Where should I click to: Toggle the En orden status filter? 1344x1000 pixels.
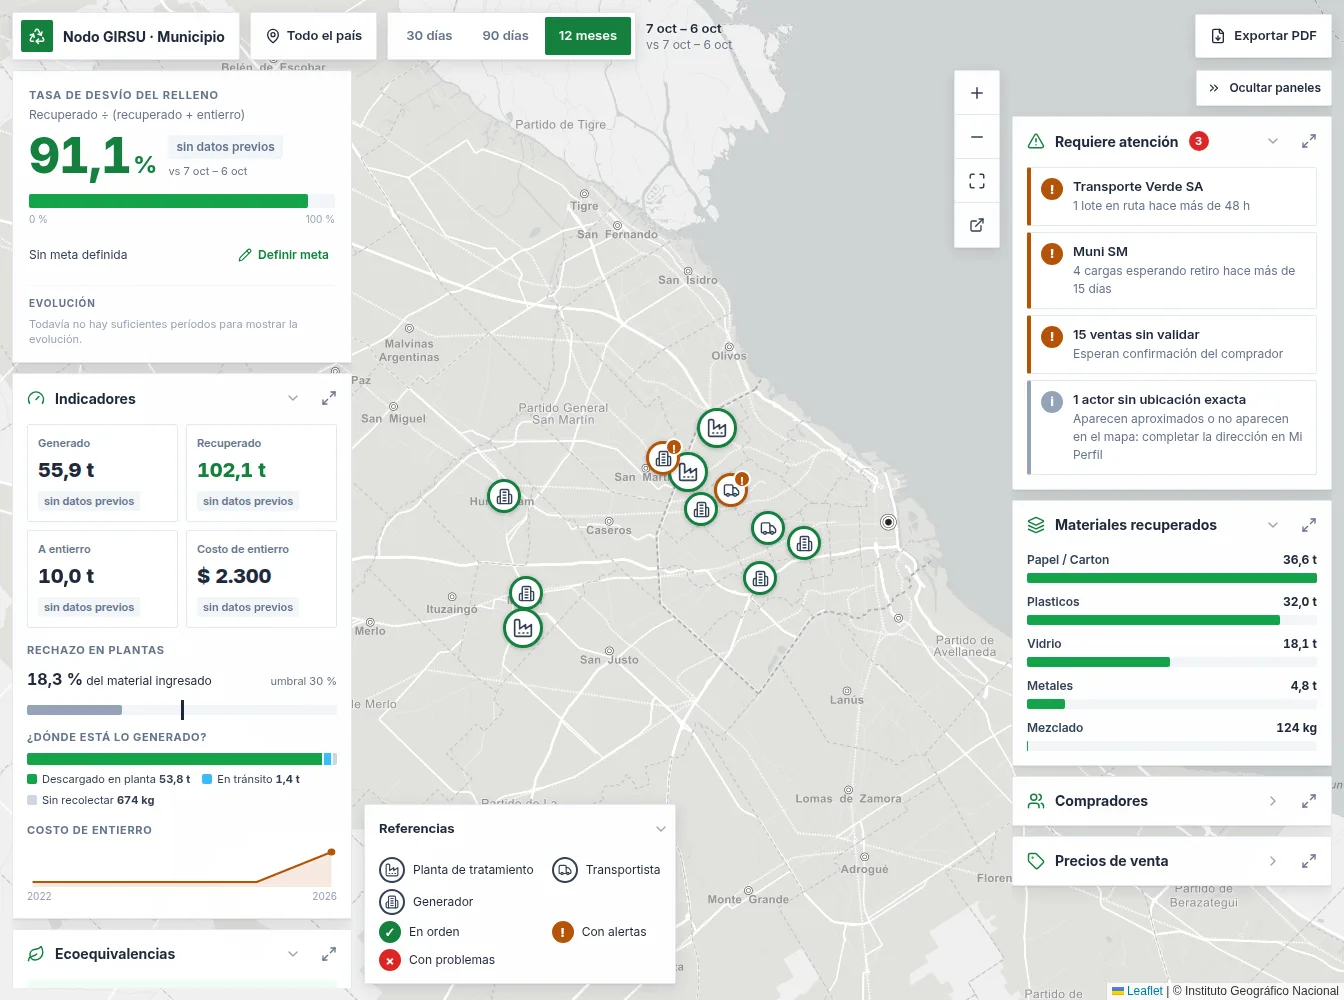point(420,932)
